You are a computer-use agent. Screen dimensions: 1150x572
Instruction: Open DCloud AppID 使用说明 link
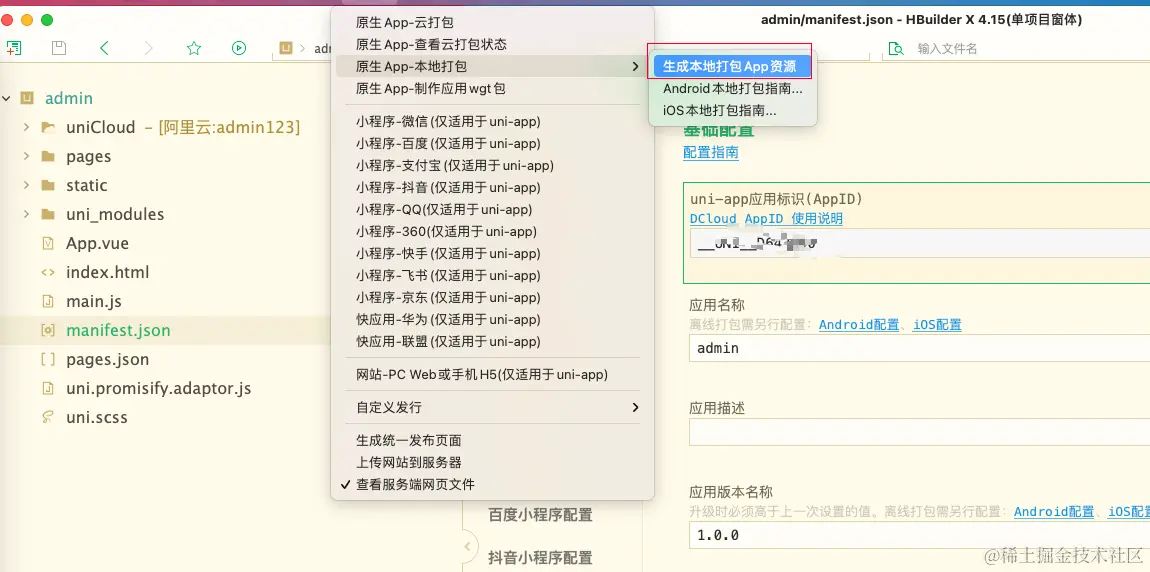(766, 219)
